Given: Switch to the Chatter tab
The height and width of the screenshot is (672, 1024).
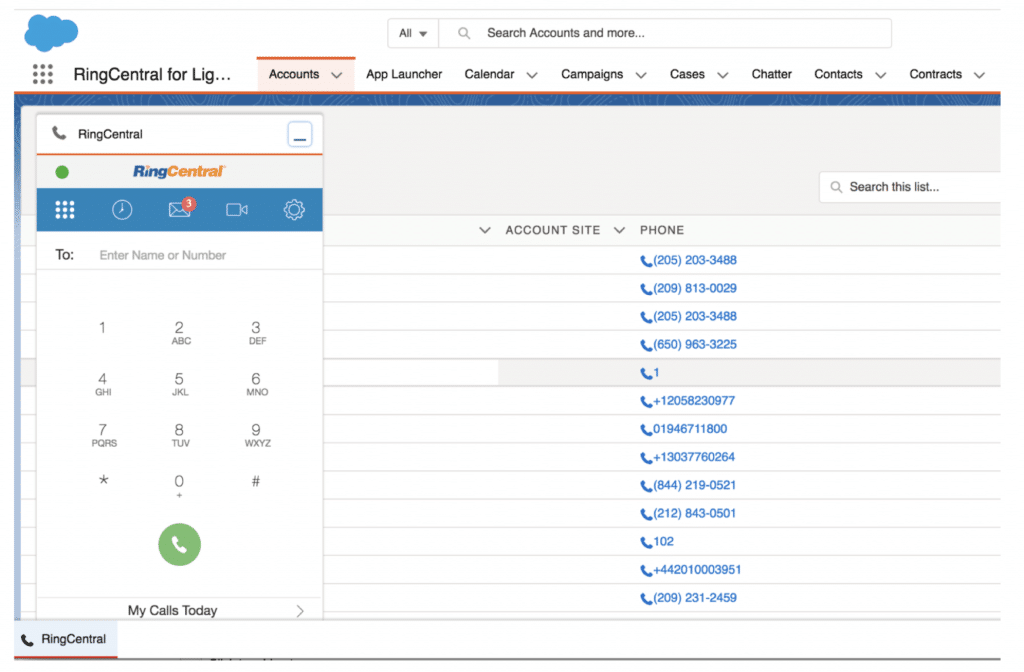Looking at the screenshot, I should [771, 74].
